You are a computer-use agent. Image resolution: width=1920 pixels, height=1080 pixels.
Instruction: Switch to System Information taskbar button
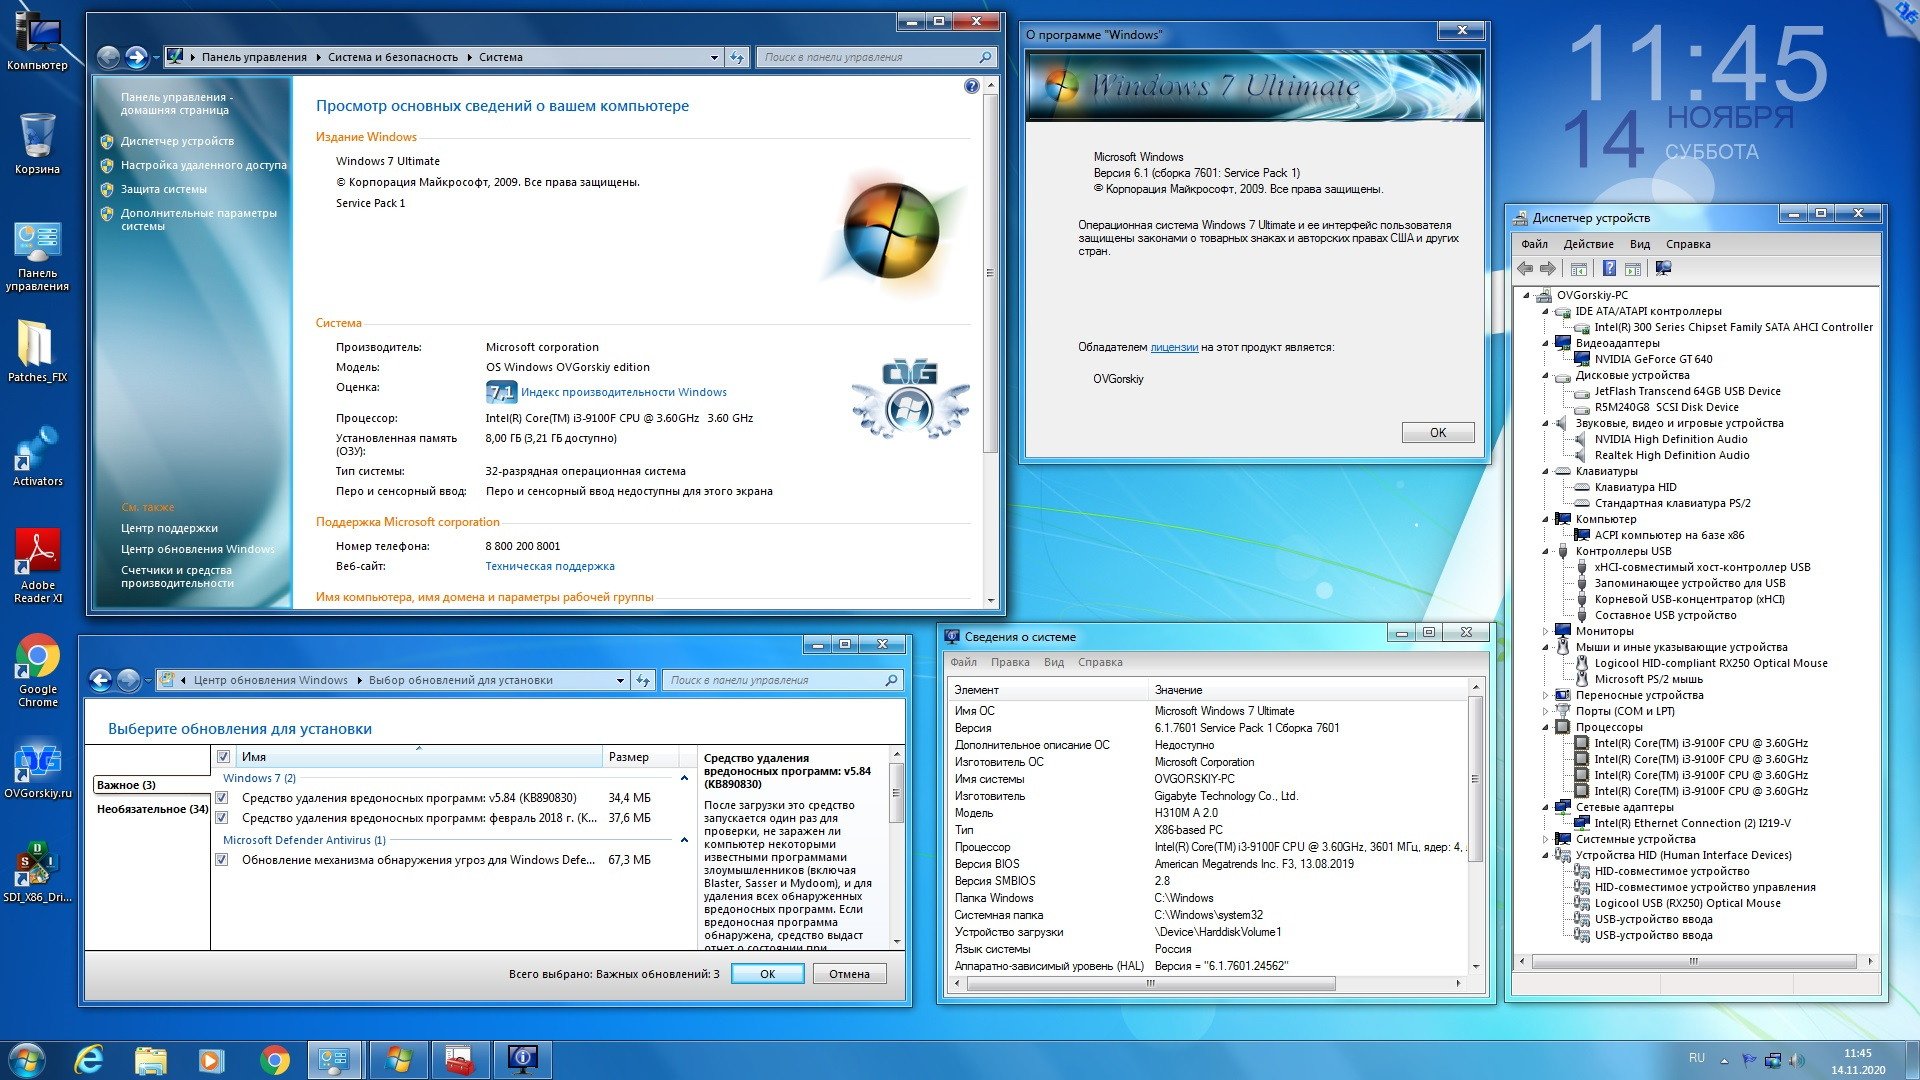pyautogui.click(x=522, y=1060)
